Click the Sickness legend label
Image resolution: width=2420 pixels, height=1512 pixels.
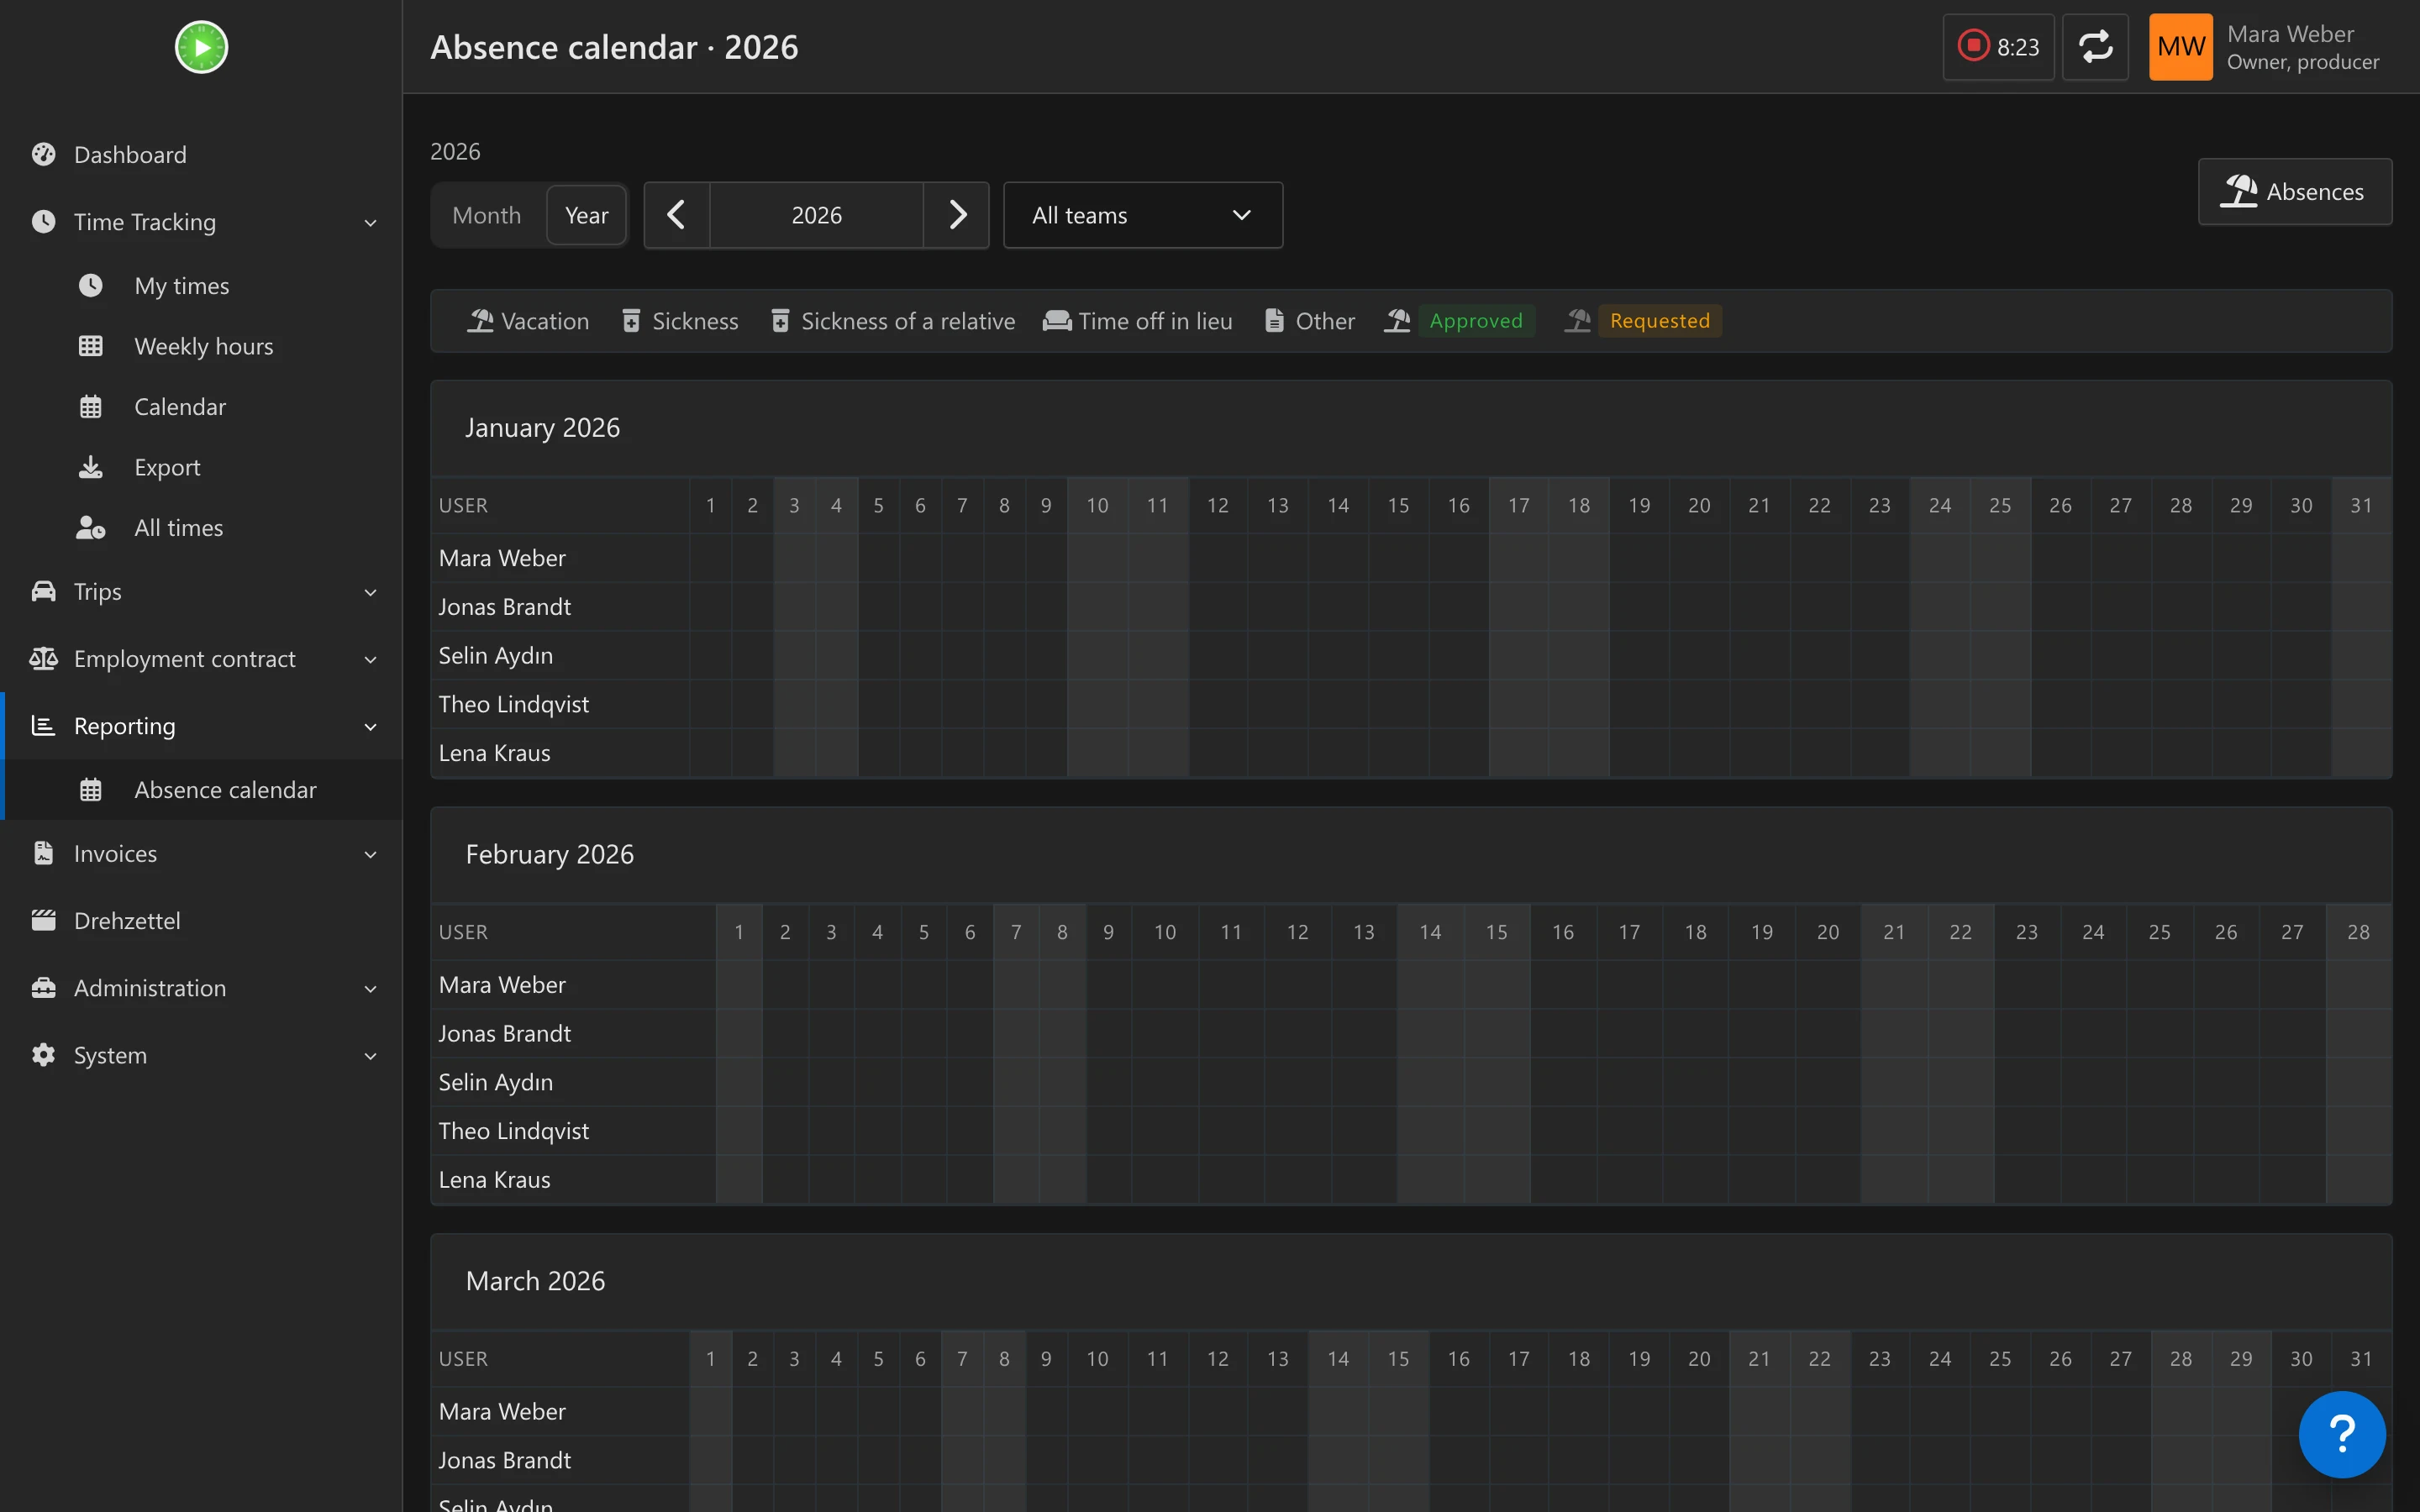[695, 321]
